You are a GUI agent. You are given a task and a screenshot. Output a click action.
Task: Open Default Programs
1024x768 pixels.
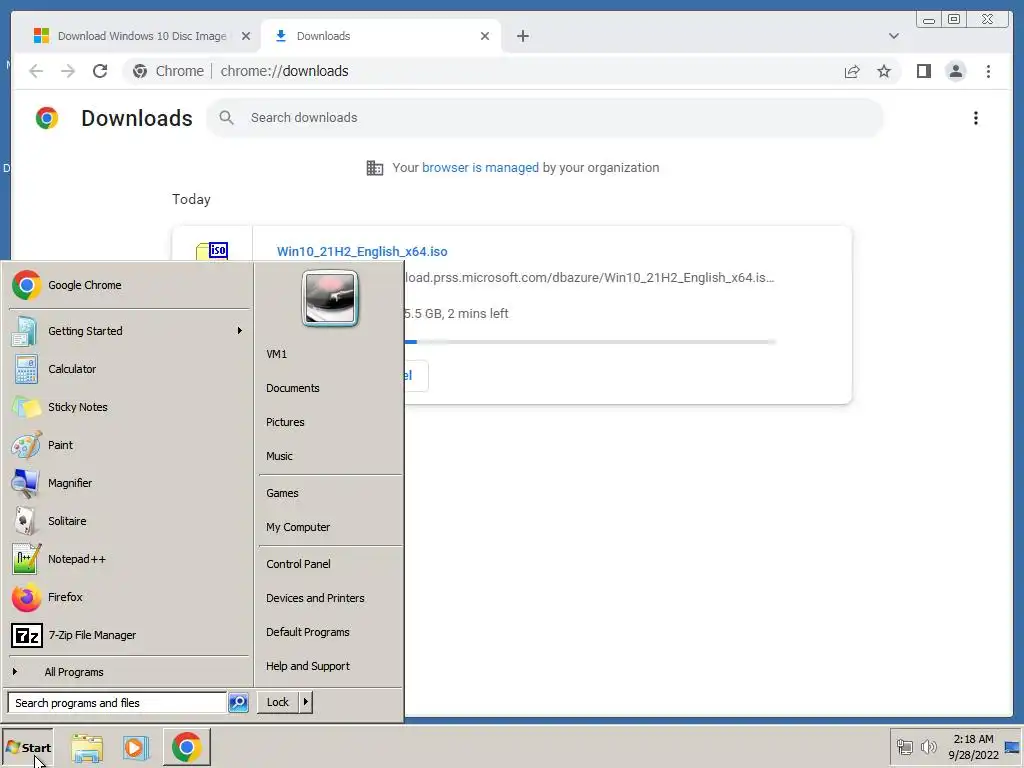point(308,632)
